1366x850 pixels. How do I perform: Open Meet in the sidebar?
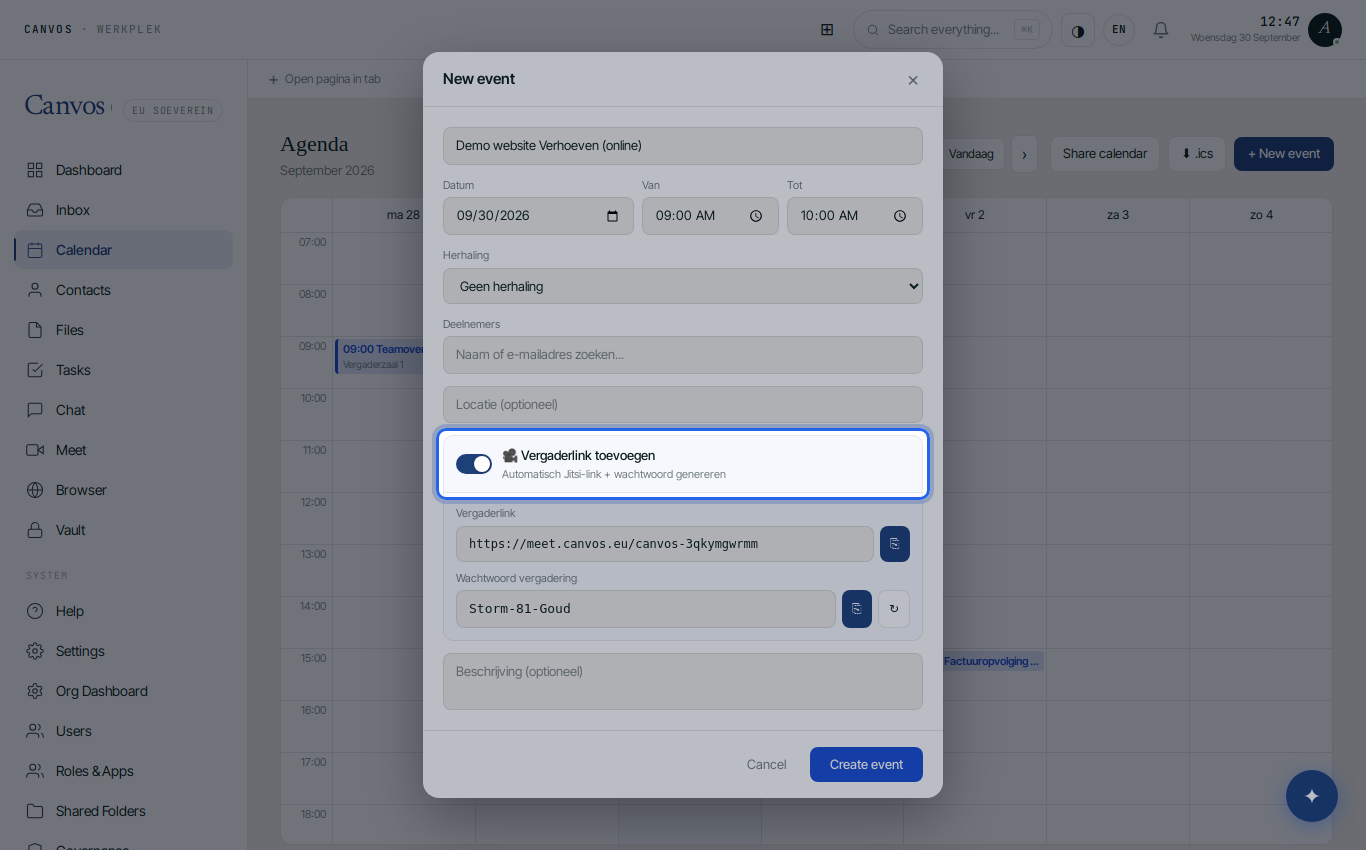click(x=123, y=450)
